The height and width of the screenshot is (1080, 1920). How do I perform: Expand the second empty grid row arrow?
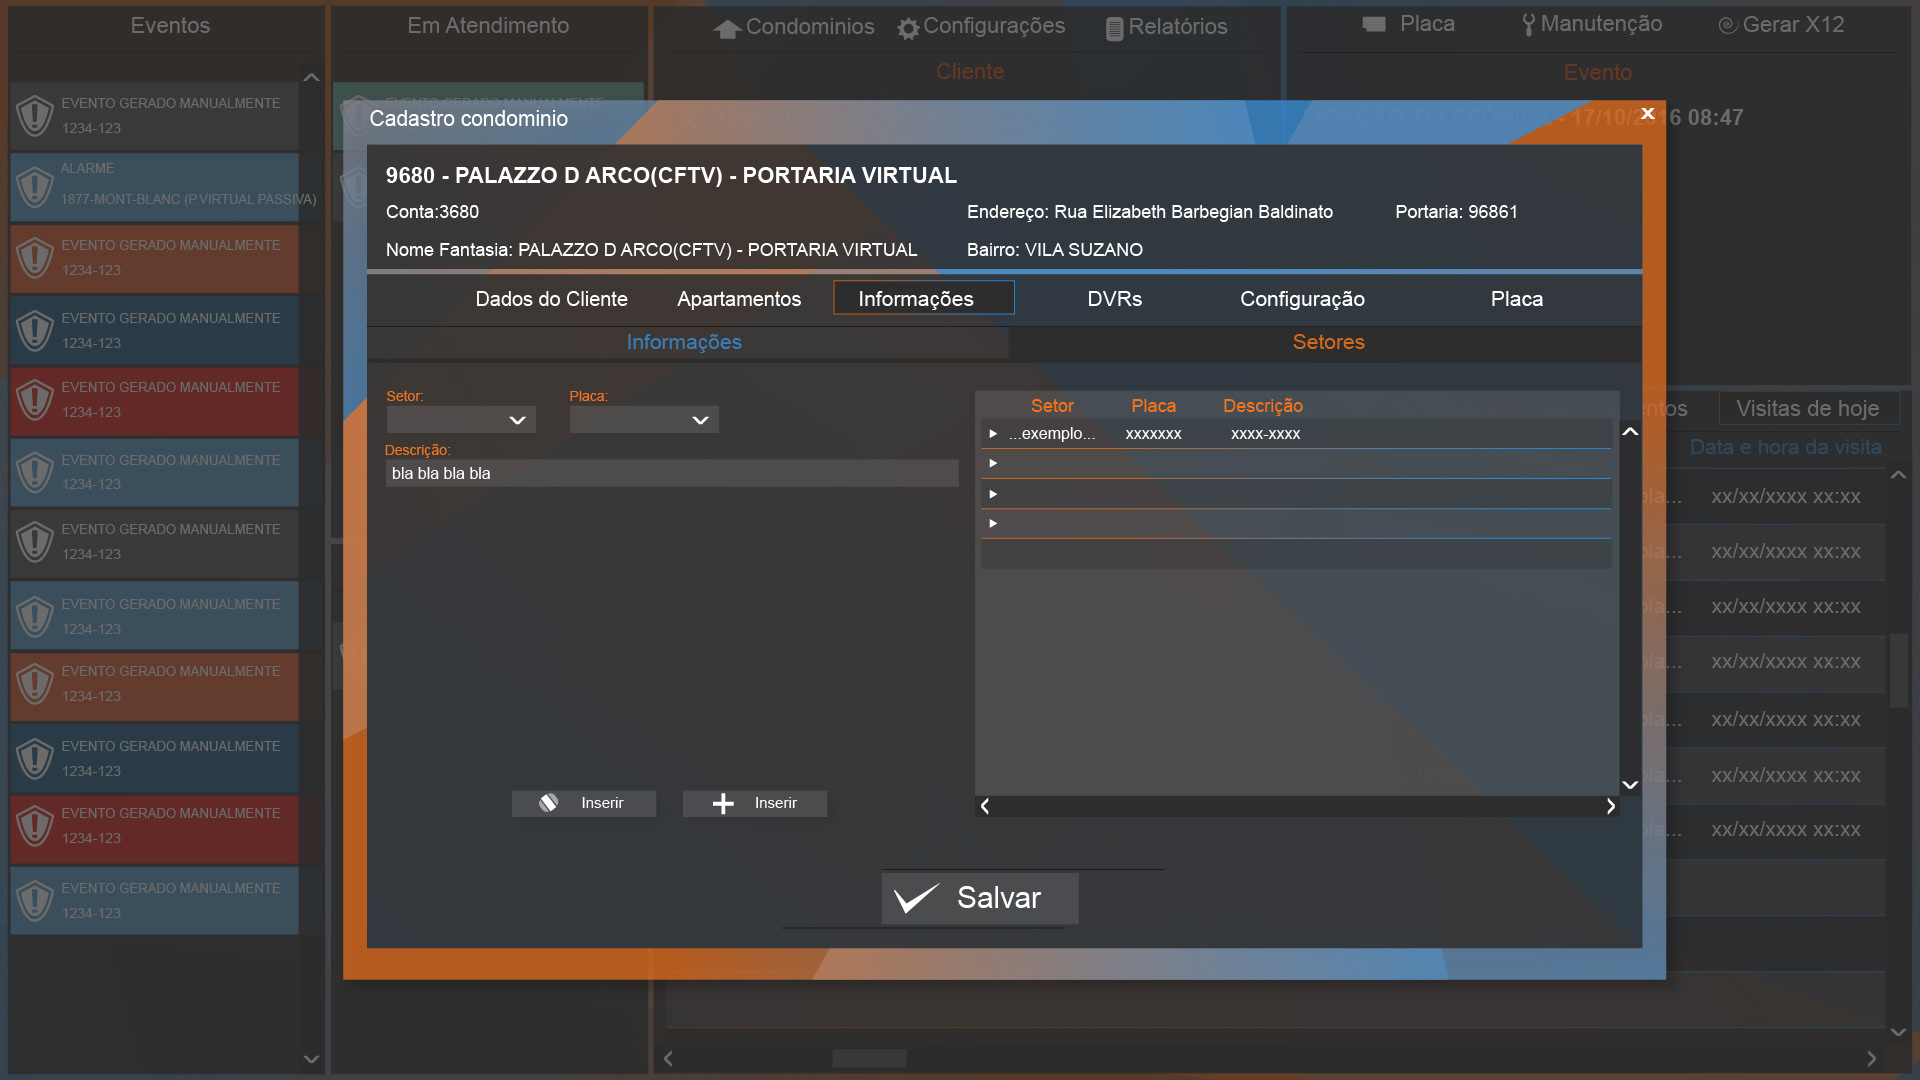coord(993,464)
